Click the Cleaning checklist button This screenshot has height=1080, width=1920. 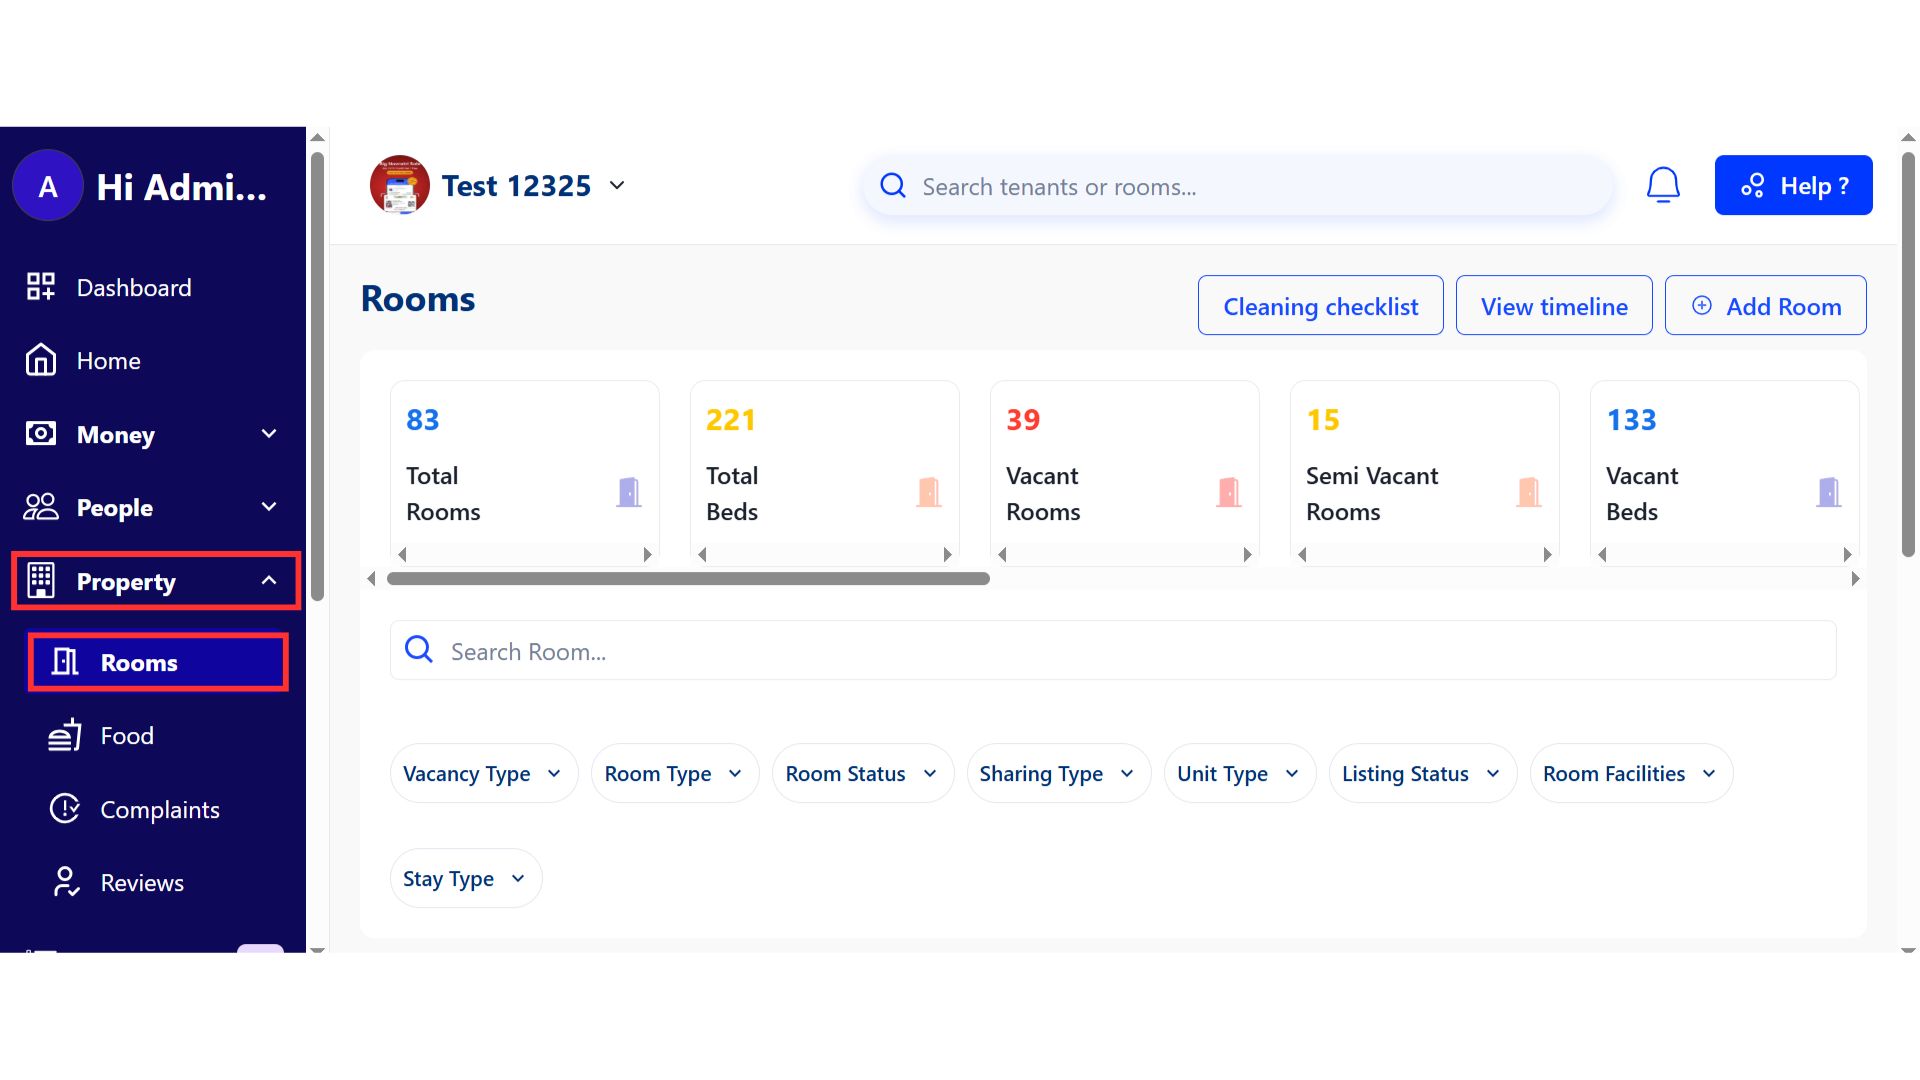point(1320,306)
